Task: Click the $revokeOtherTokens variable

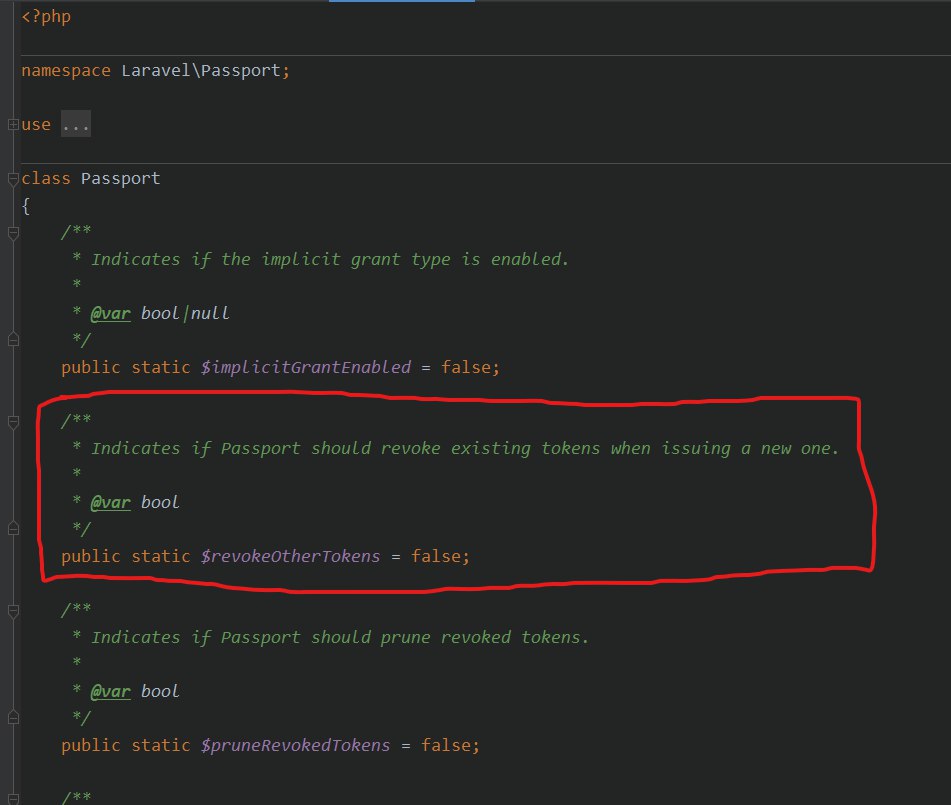Action: tap(291, 556)
